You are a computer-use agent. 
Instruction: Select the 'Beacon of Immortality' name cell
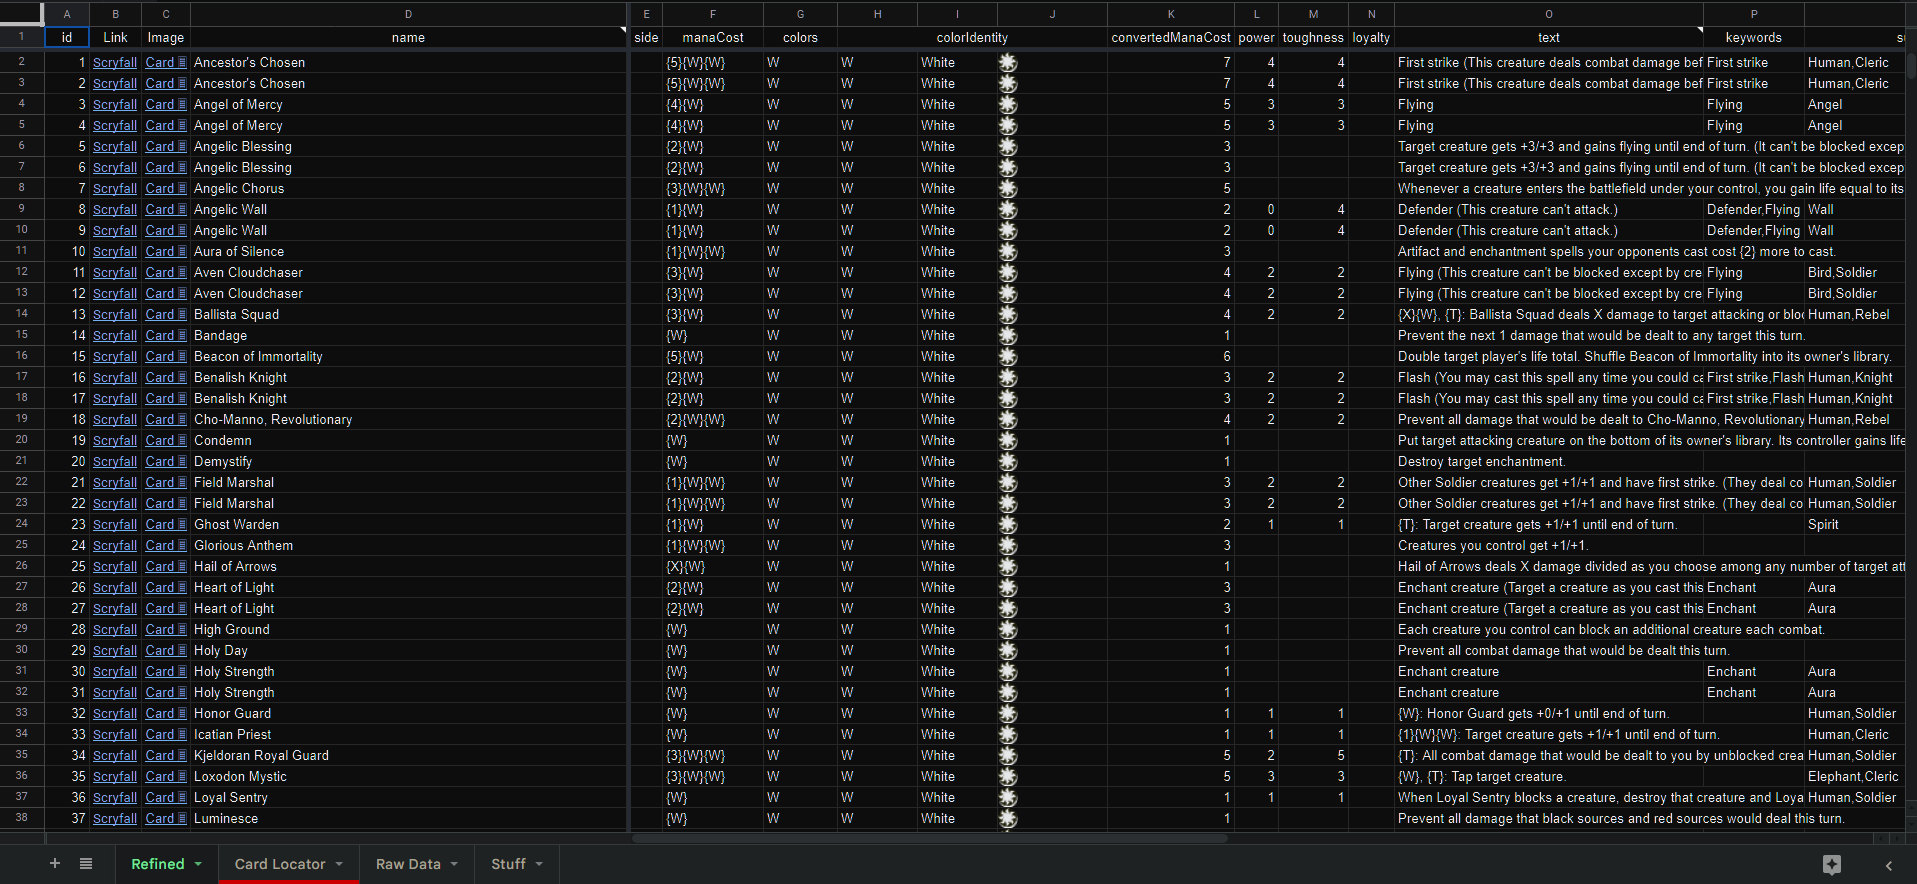click(408, 356)
